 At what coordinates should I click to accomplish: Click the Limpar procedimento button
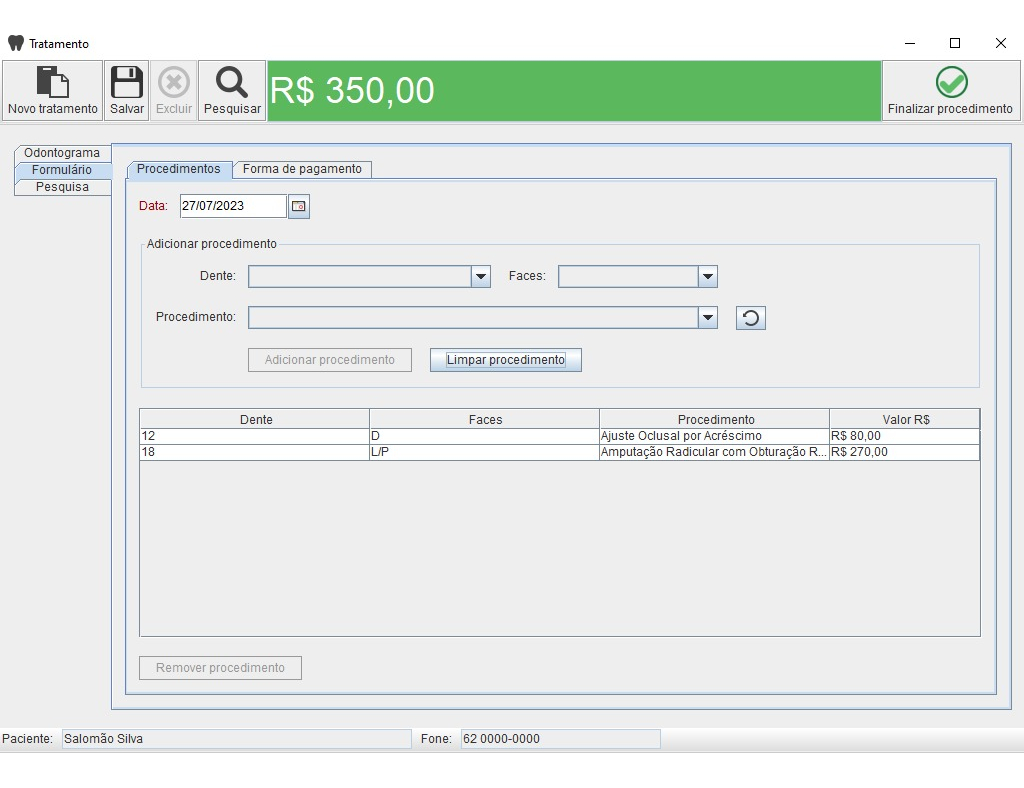pos(505,360)
